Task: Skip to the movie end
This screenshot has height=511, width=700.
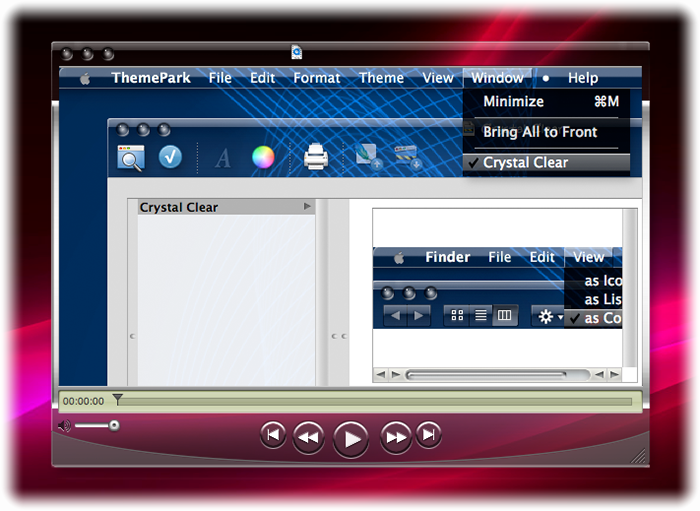Action: 429,434
